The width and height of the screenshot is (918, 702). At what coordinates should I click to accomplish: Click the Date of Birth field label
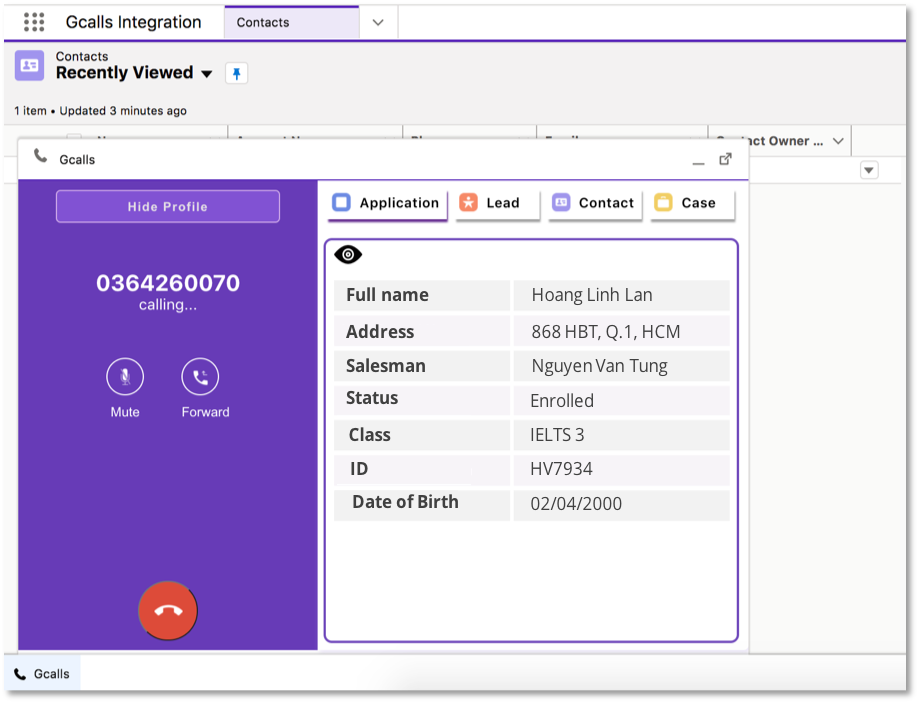pyautogui.click(x=405, y=502)
